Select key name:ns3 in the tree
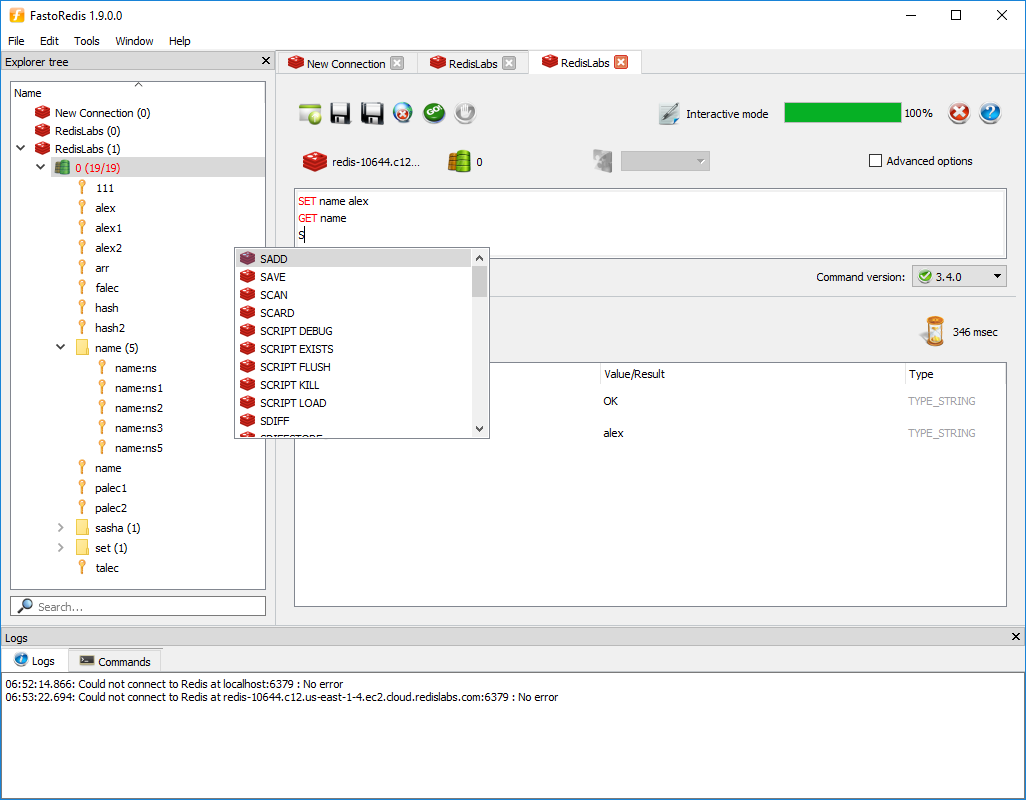 point(139,428)
